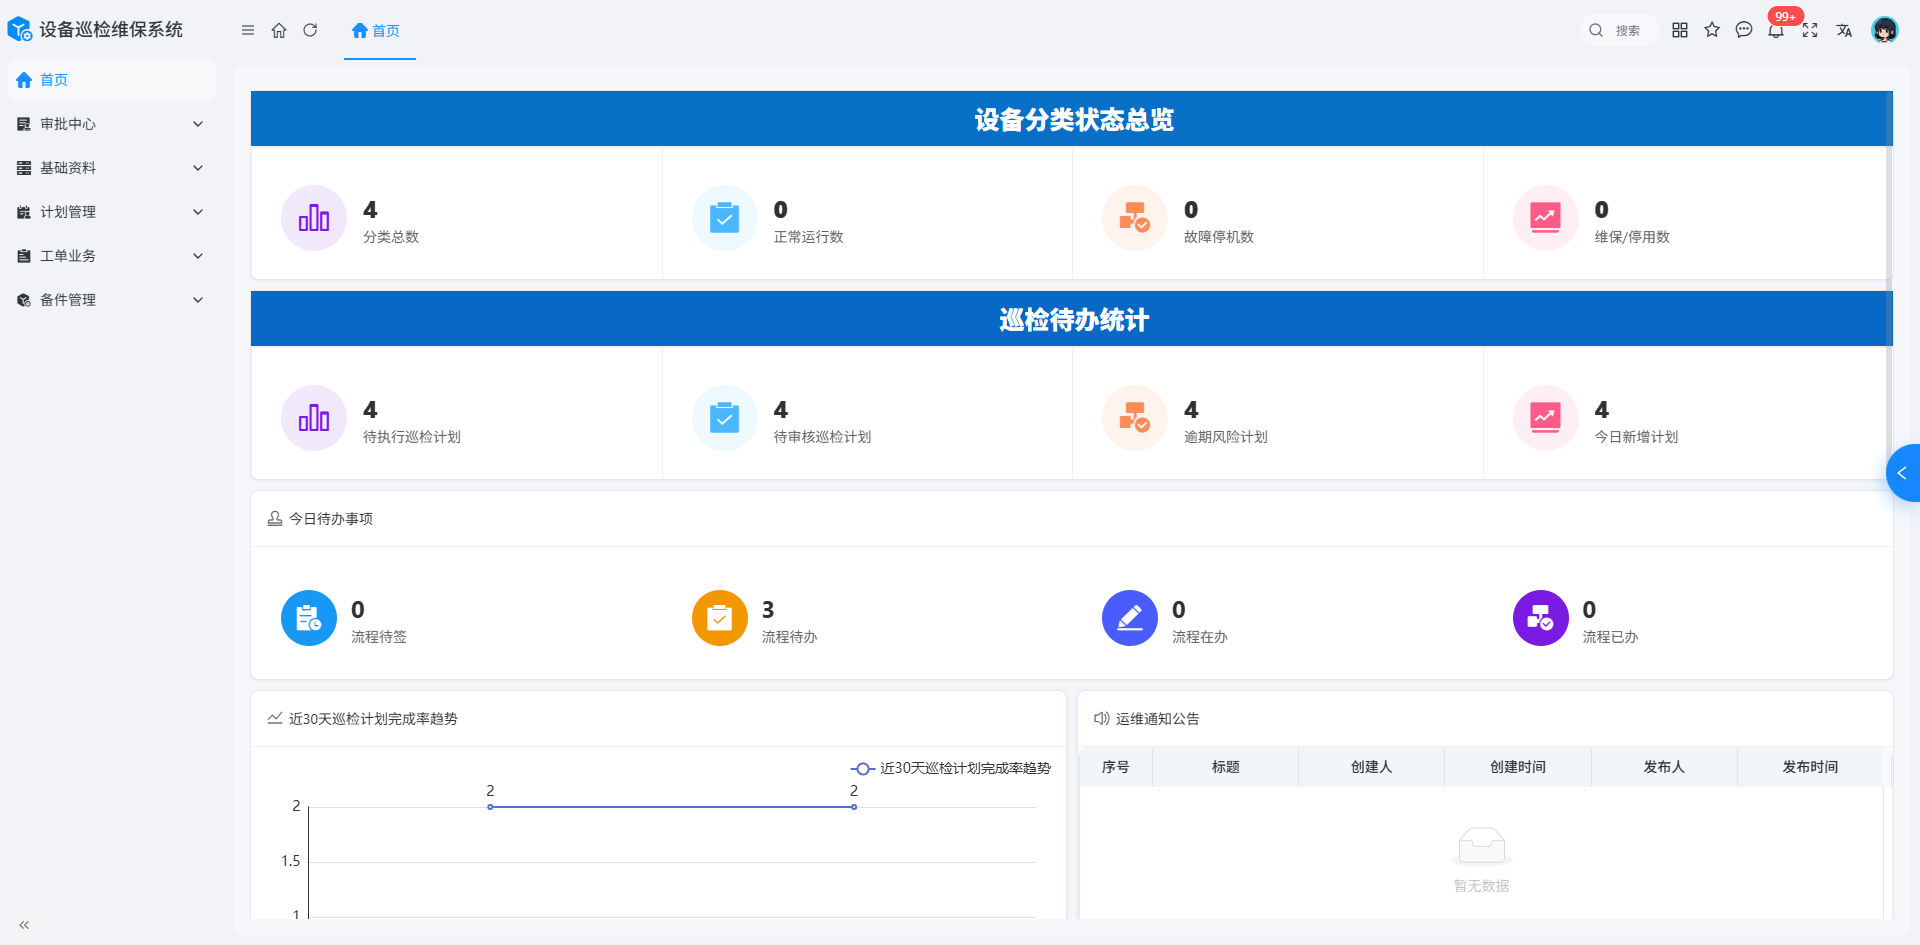Click the 故障停机数 icon

coord(1135,218)
